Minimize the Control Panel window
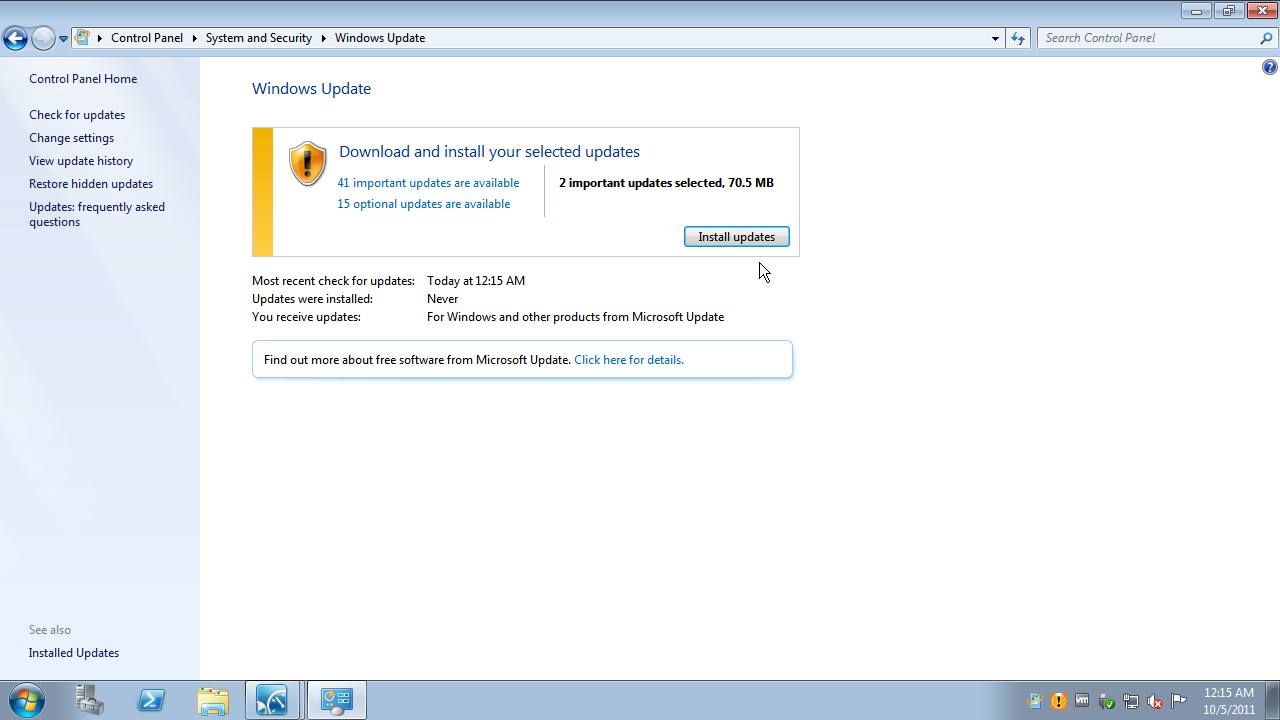The width and height of the screenshot is (1280, 720). pyautogui.click(x=1196, y=10)
